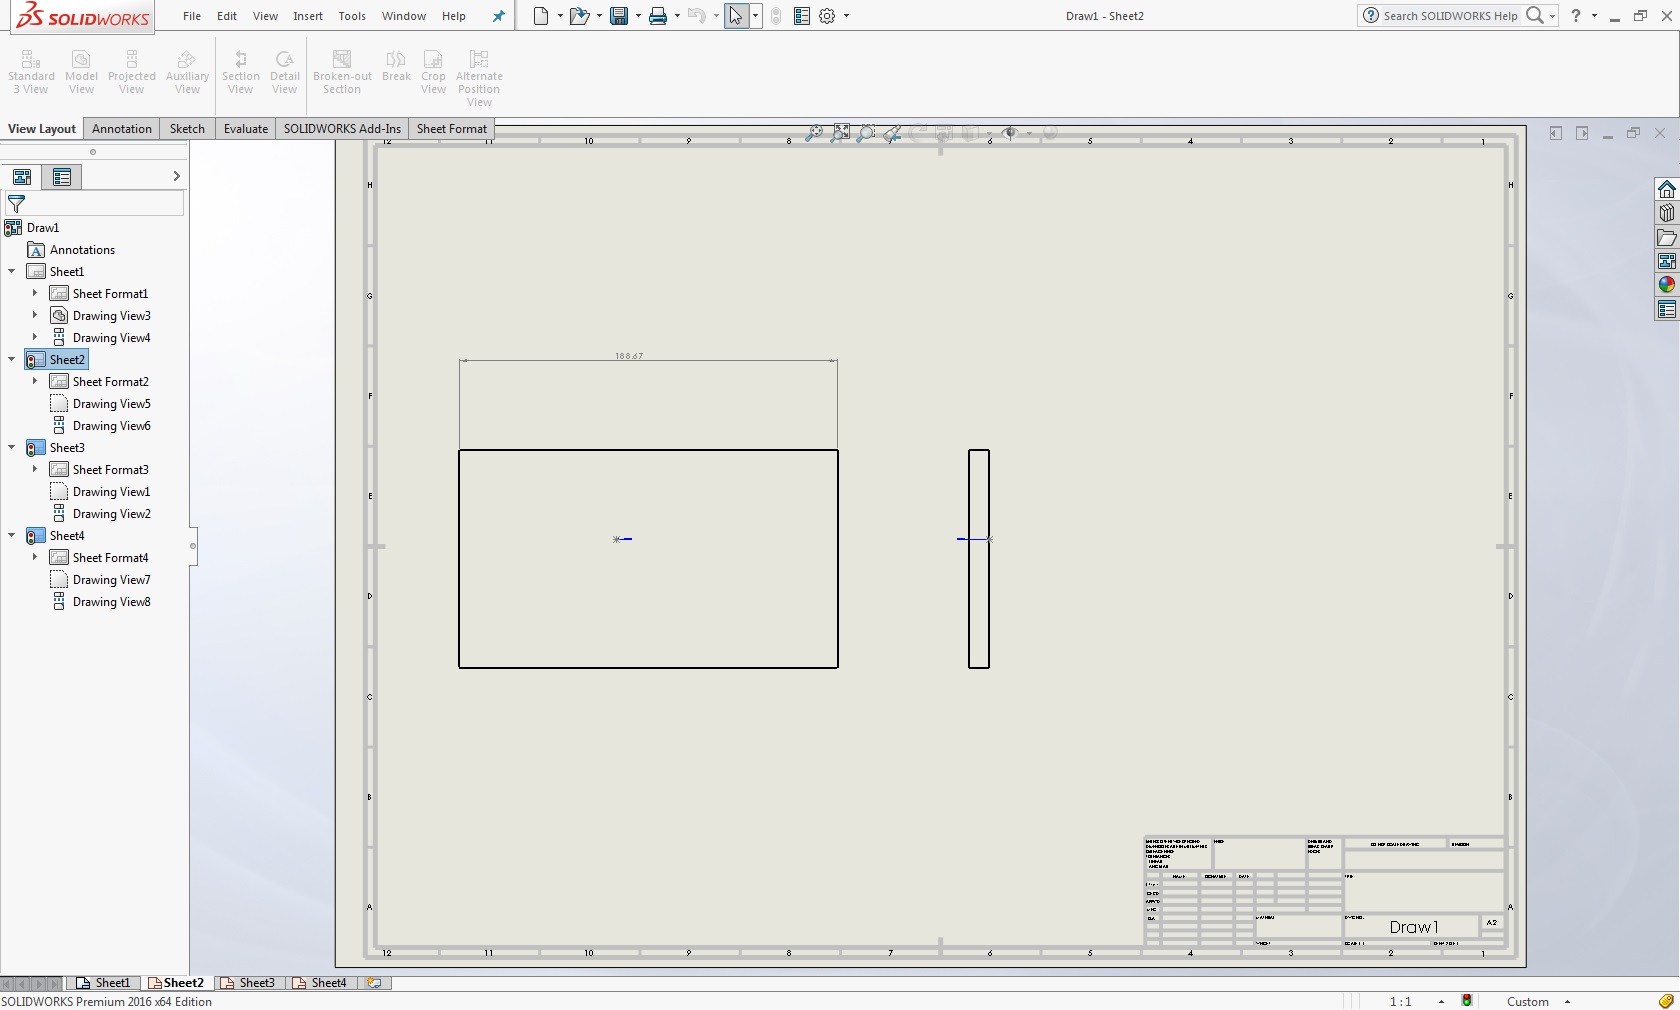Click the Save floppy disk icon
This screenshot has height=1010, width=1680.
click(x=618, y=16)
